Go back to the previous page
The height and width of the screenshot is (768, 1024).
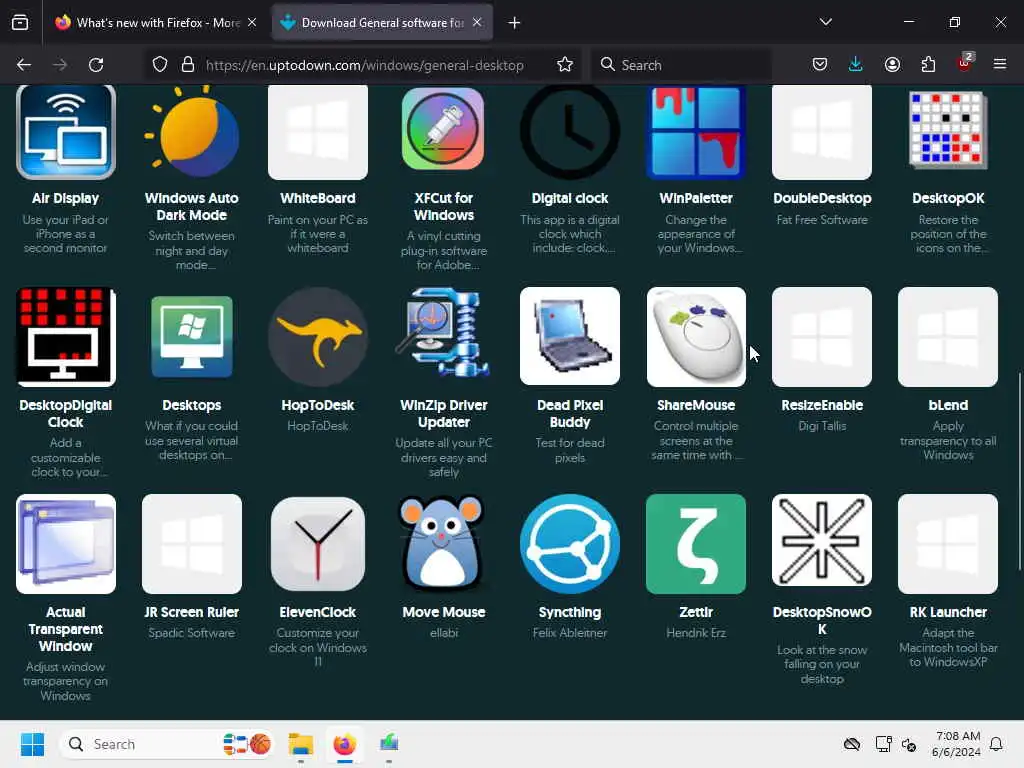(x=24, y=65)
